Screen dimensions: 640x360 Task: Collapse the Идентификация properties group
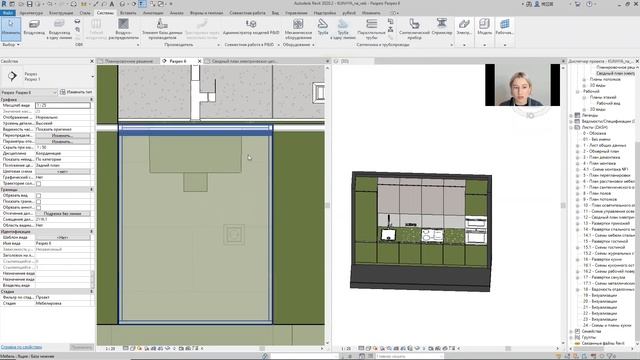click(91, 231)
